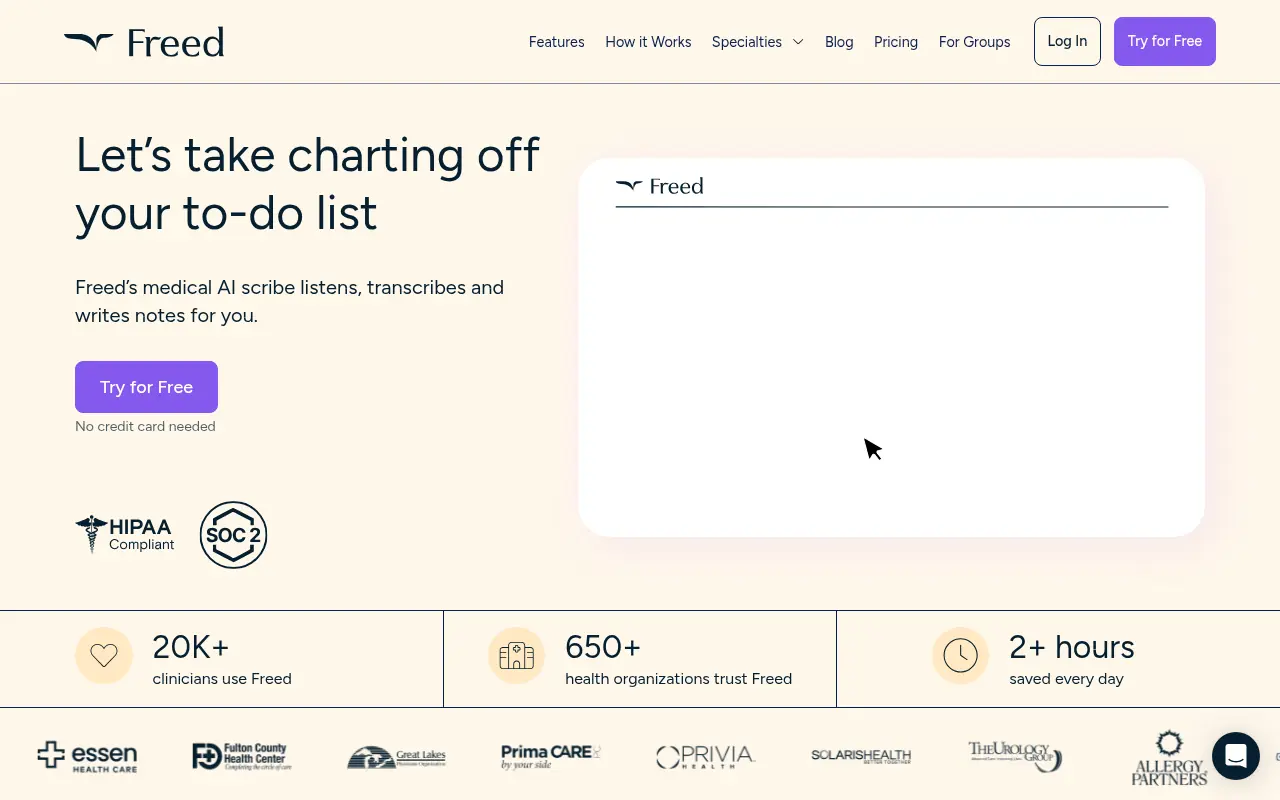1280x800 pixels.
Task: Click the Essen Health Care logo
Action: pos(87,756)
